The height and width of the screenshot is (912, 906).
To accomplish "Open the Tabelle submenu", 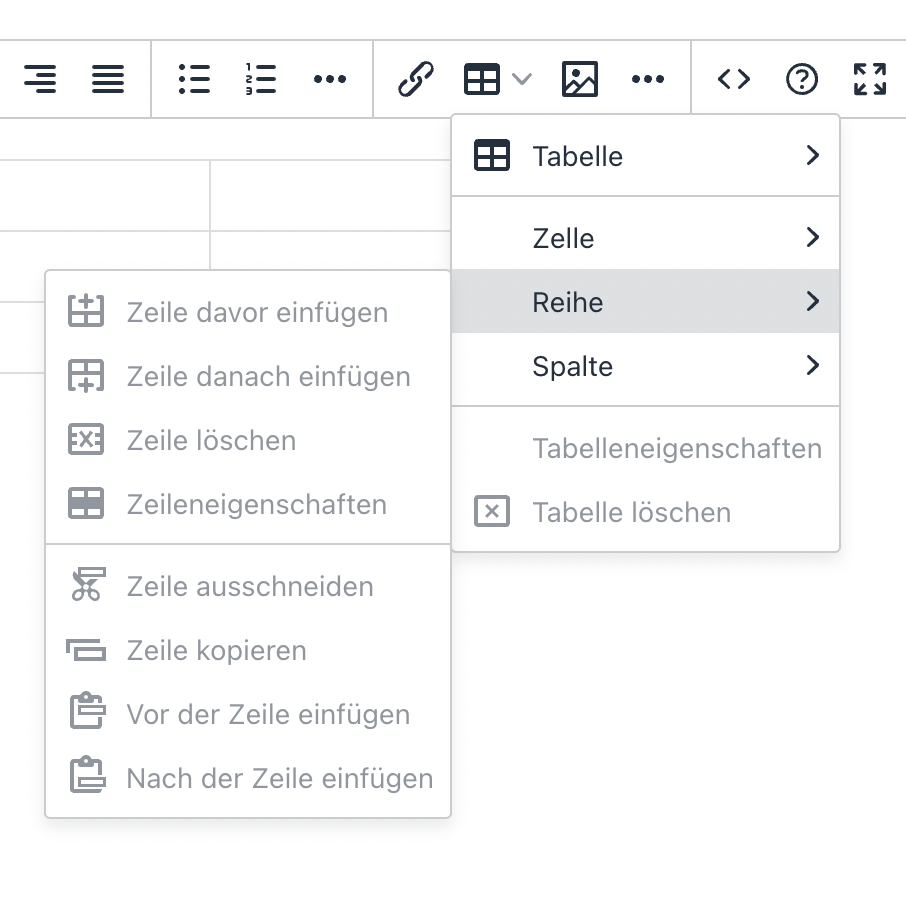I will [645, 156].
